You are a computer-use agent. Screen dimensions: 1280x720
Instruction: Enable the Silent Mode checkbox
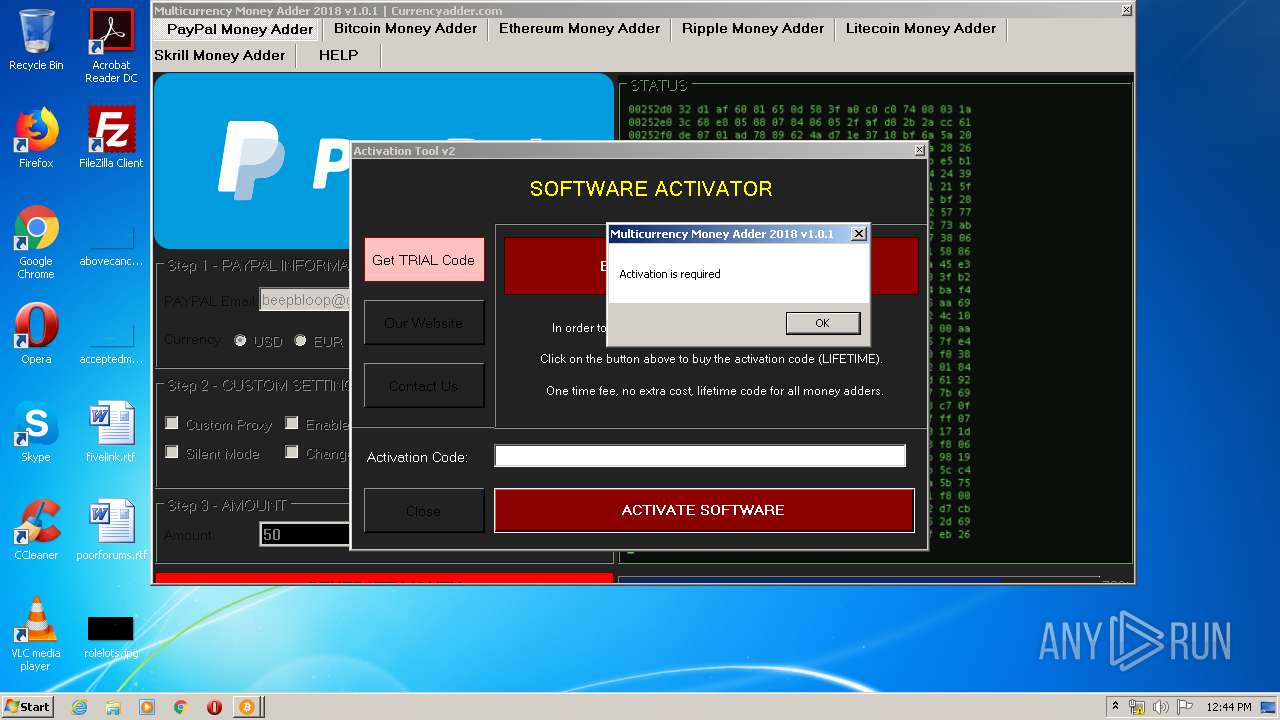coord(172,453)
